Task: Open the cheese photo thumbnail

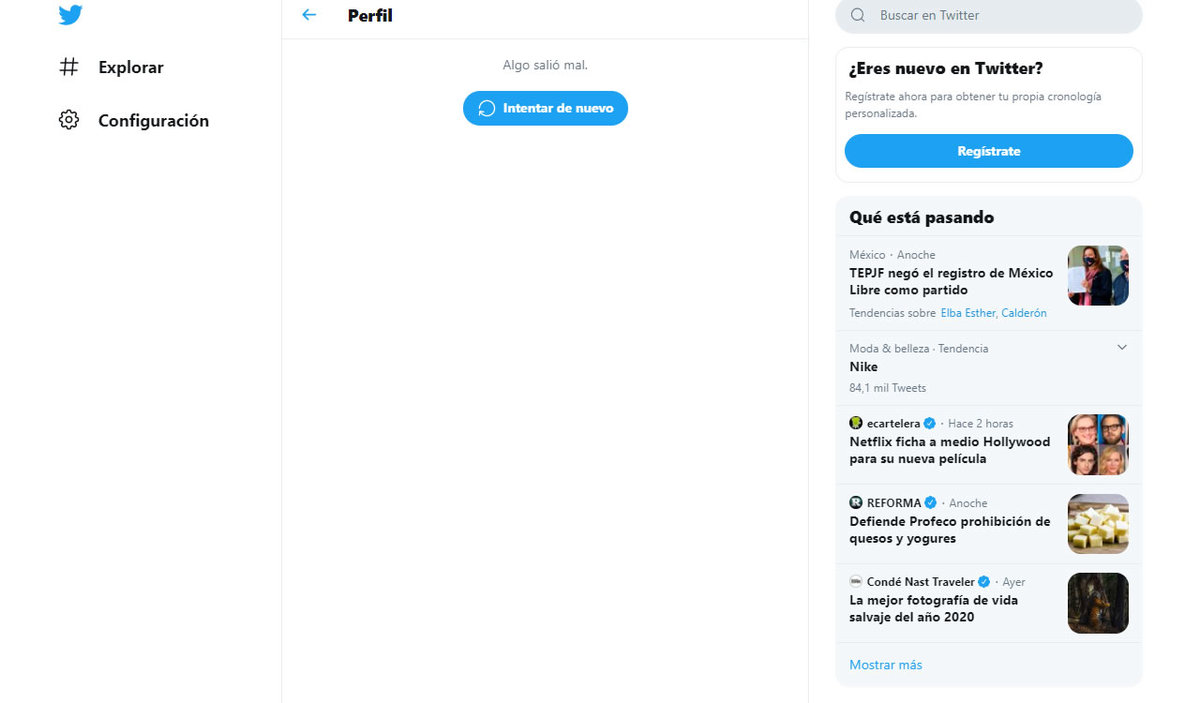Action: pos(1098,523)
